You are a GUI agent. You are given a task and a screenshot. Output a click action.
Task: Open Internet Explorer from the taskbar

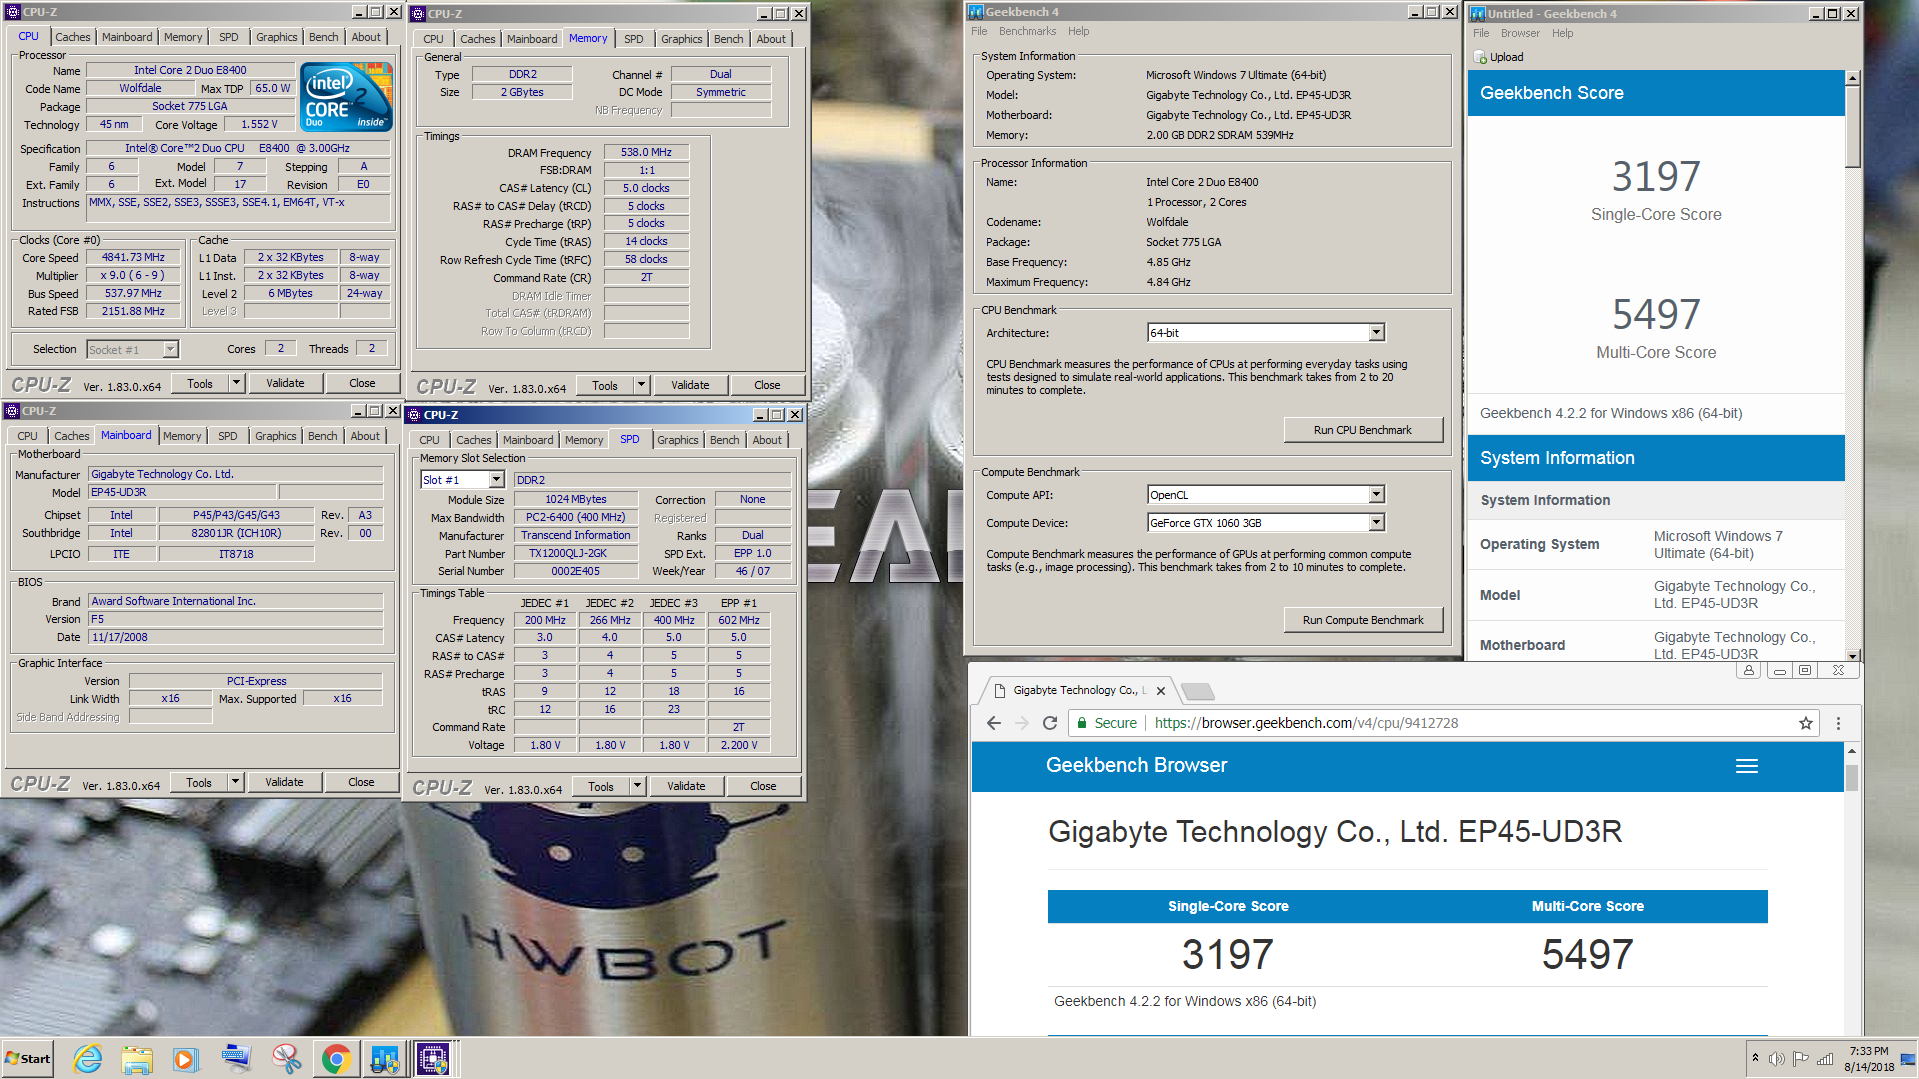pos(88,1059)
